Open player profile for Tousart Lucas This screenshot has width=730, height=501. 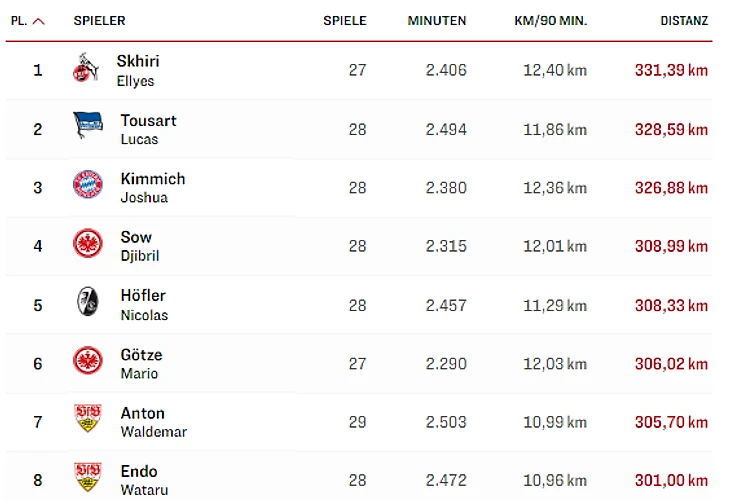(x=148, y=129)
